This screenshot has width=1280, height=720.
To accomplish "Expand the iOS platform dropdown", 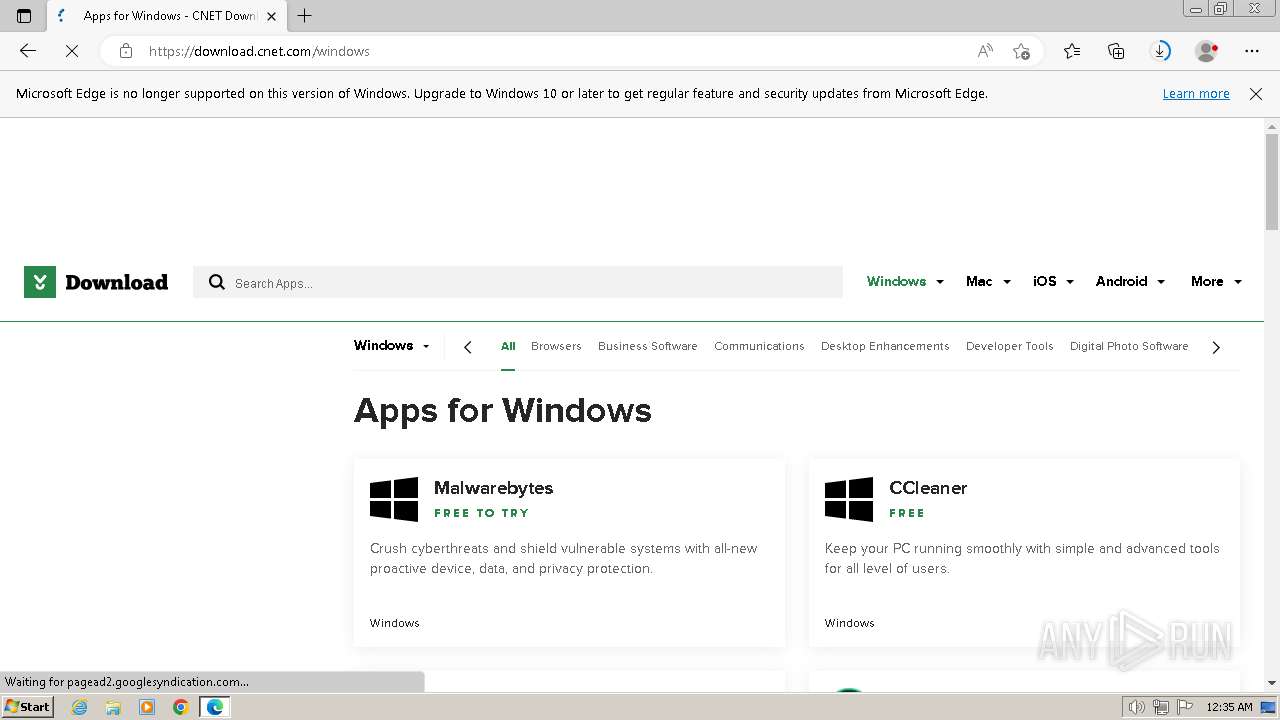I will click(x=1053, y=282).
